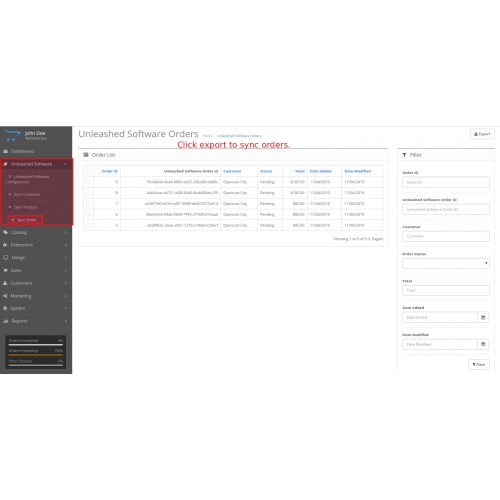
Task: Focus the Date Modified filter field
Action: click(x=440, y=344)
